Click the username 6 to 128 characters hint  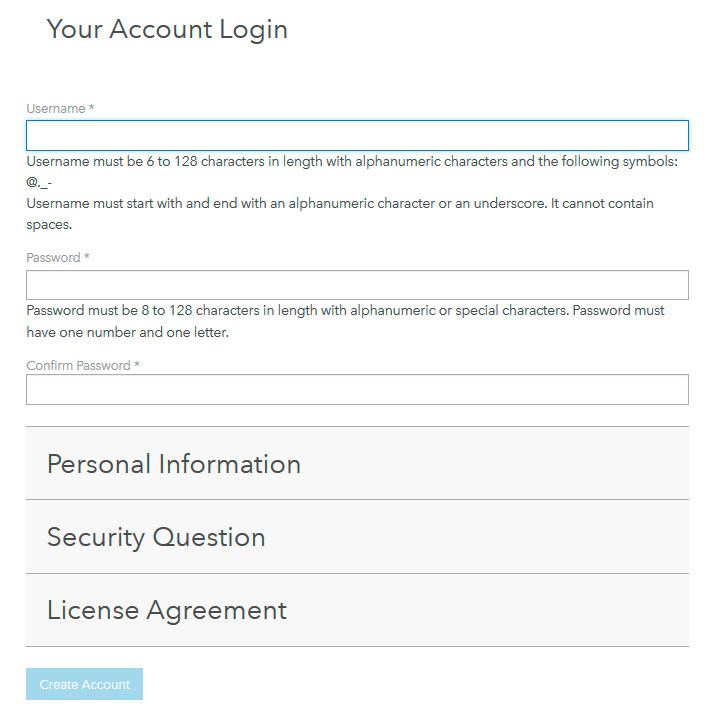point(352,161)
